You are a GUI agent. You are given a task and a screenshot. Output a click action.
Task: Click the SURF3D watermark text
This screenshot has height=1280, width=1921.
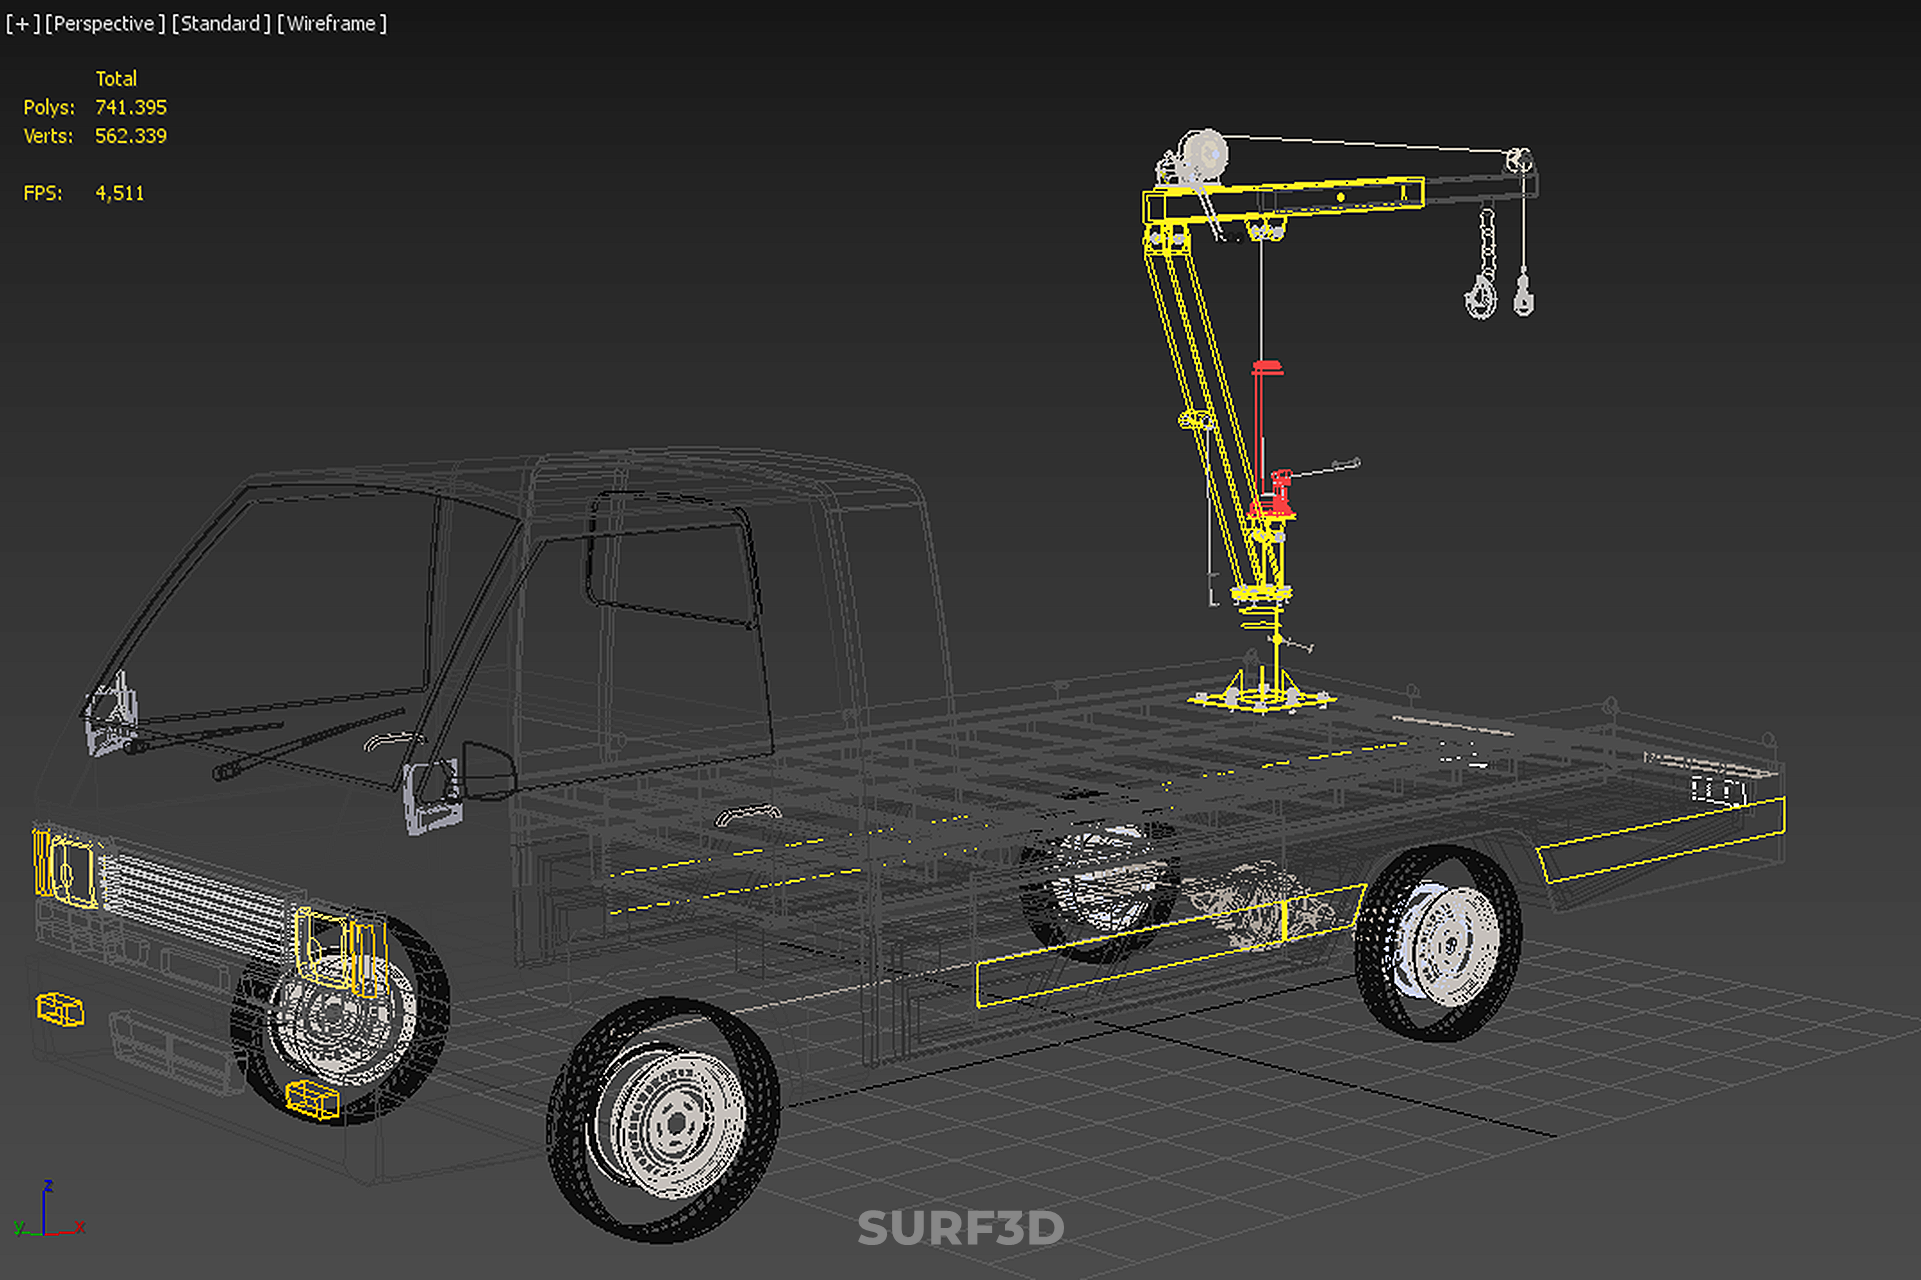(x=960, y=1228)
